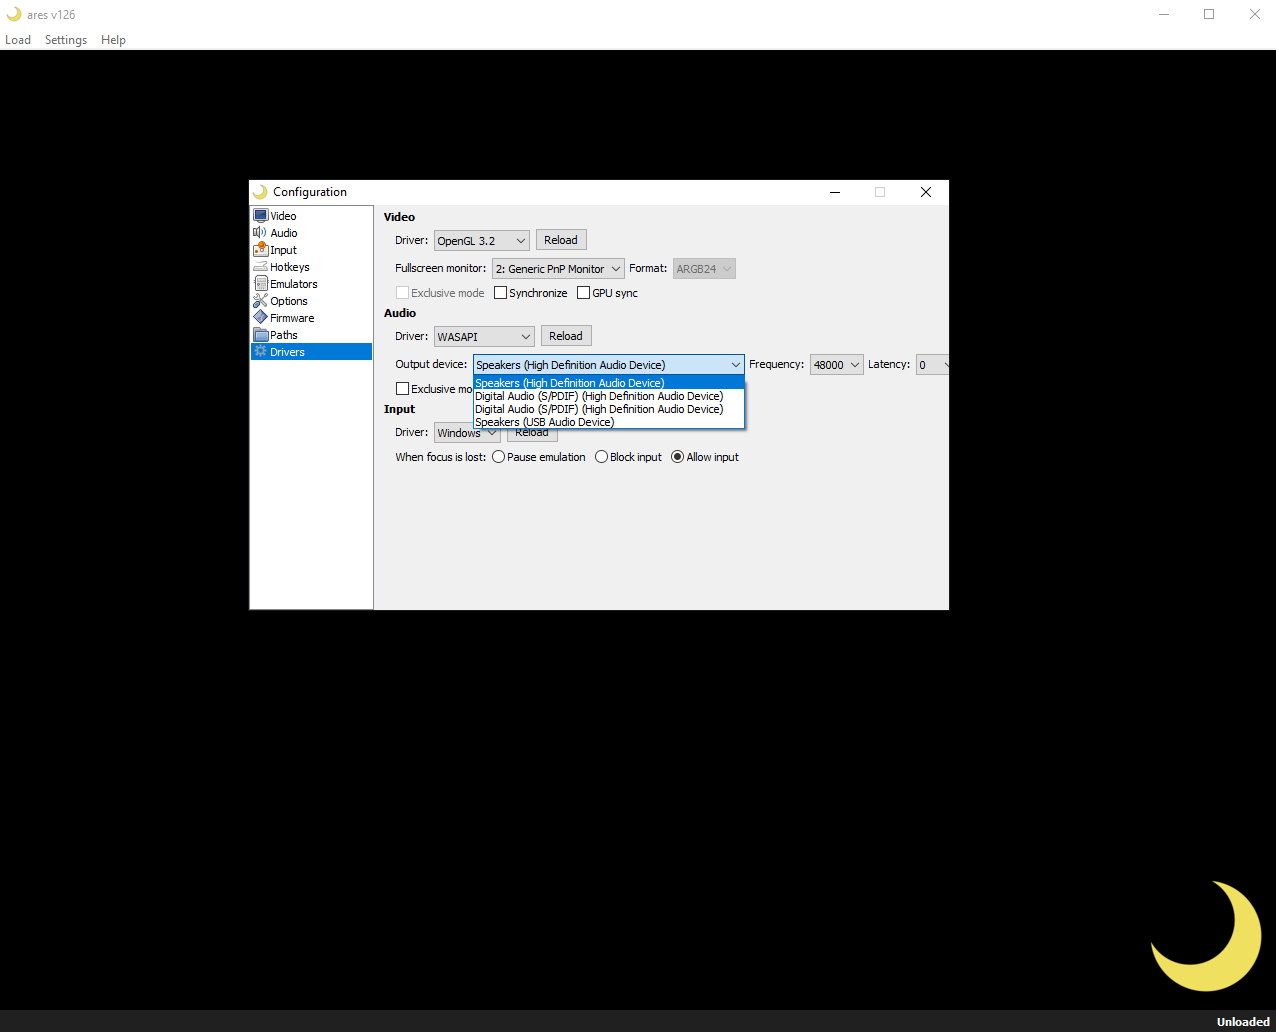Click the Video monitor icon in sidebar
Image resolution: width=1276 pixels, height=1032 pixels.
click(261, 216)
